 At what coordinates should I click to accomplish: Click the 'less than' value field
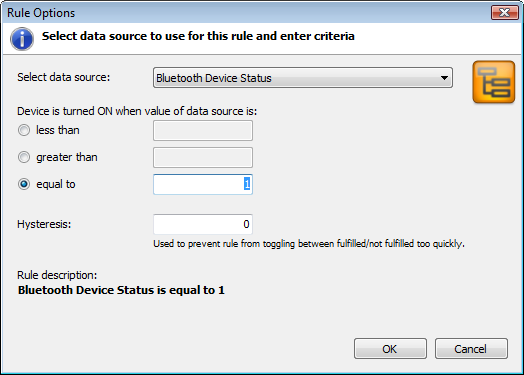tap(203, 130)
